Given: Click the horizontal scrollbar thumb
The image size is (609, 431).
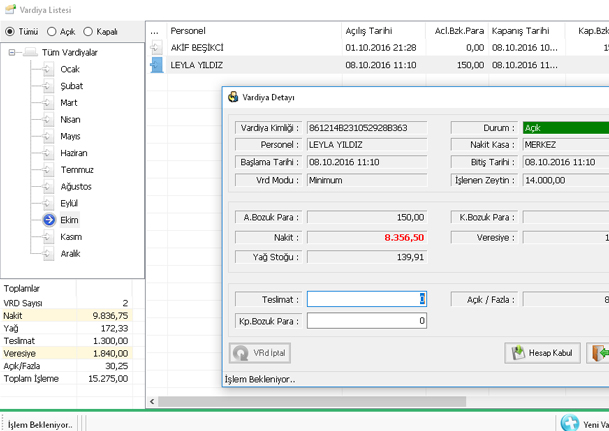Looking at the screenshot, I should 312,401.
